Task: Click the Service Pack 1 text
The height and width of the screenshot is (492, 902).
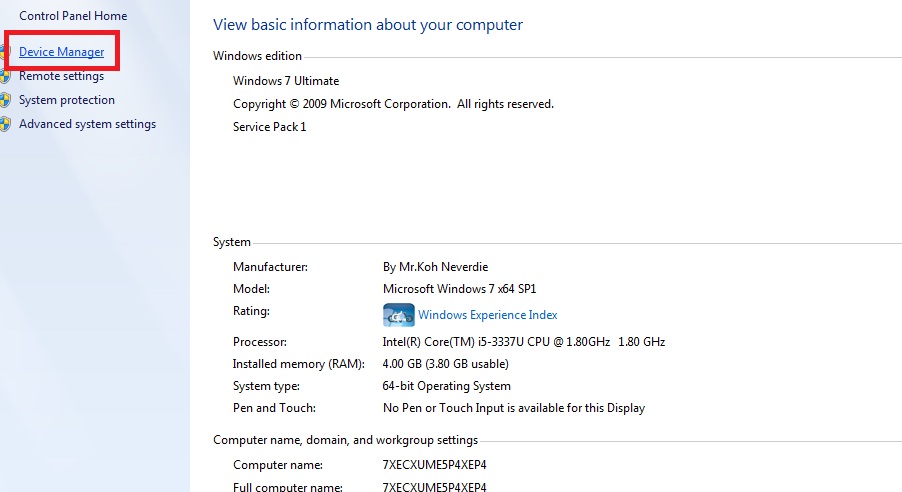Action: click(269, 127)
